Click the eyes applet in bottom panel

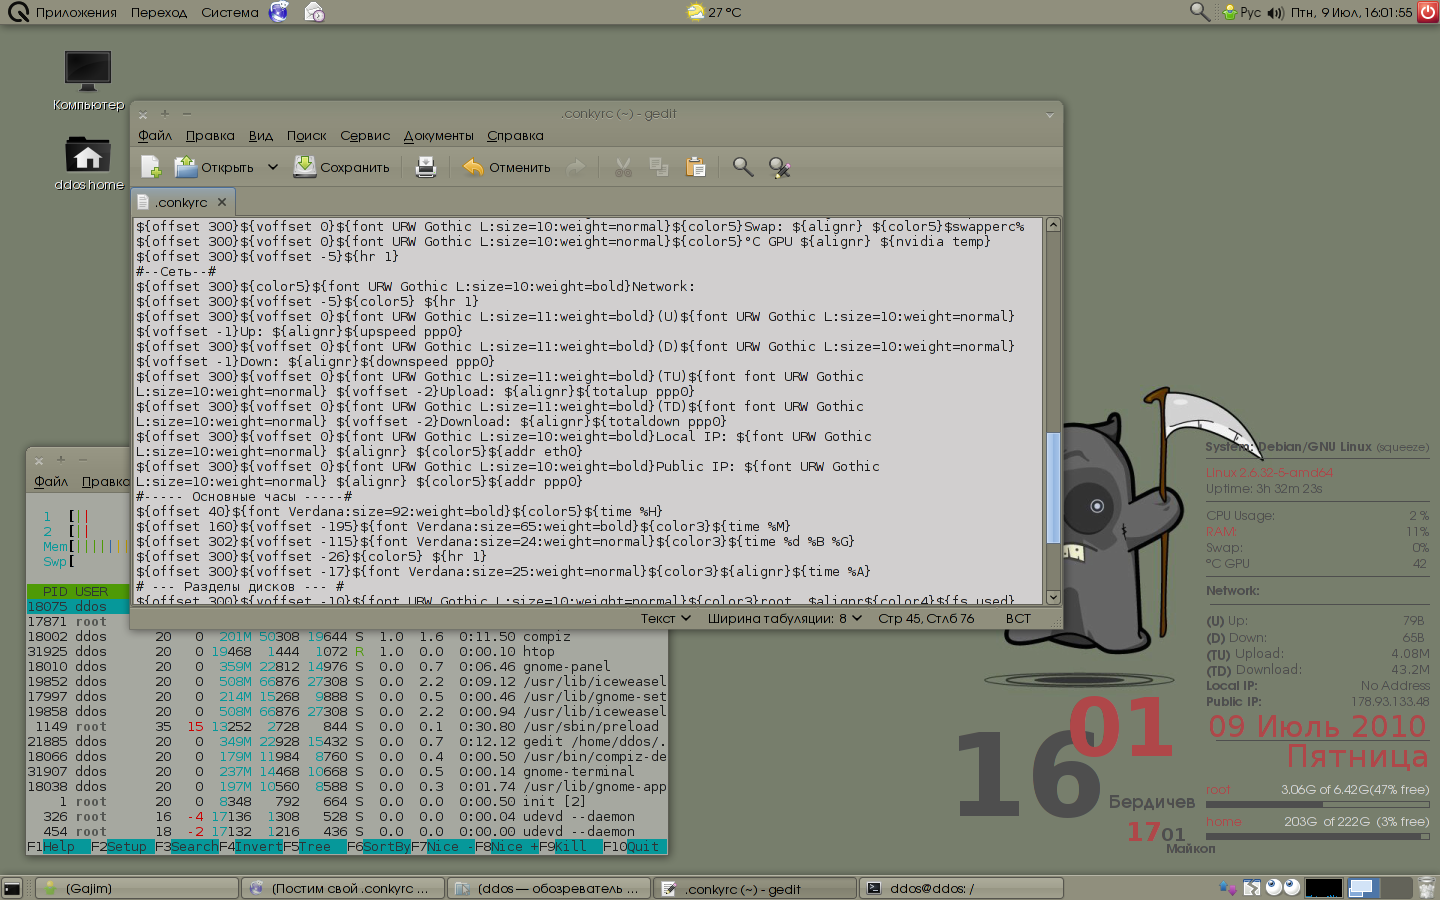click(x=1282, y=887)
